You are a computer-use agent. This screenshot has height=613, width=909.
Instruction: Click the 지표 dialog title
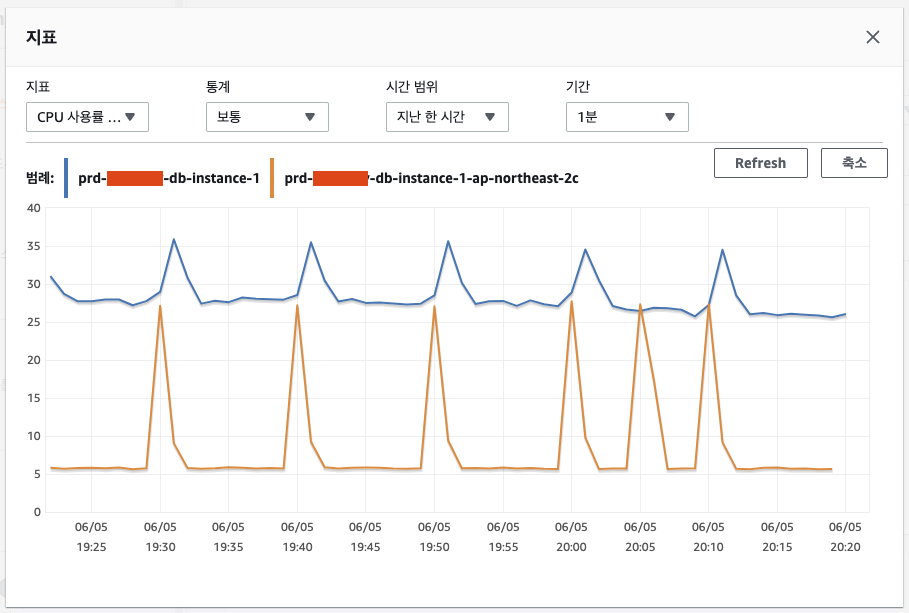(41, 37)
